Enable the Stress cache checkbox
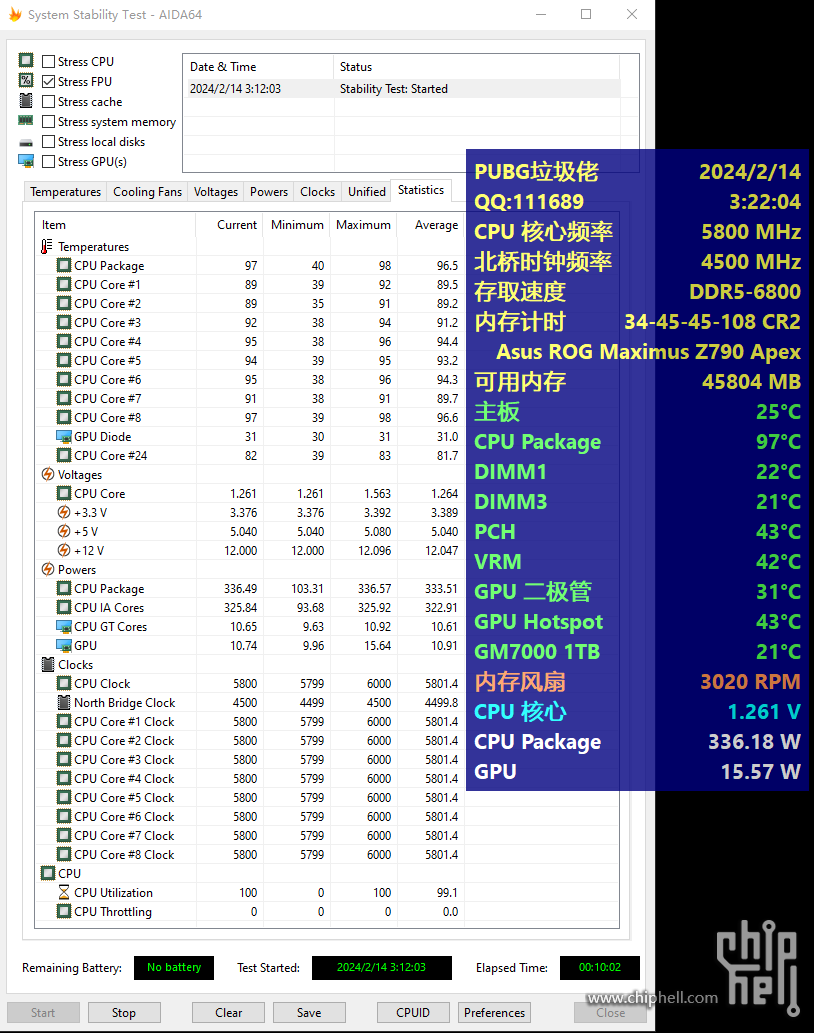This screenshot has width=814, height=1033. pos(48,101)
